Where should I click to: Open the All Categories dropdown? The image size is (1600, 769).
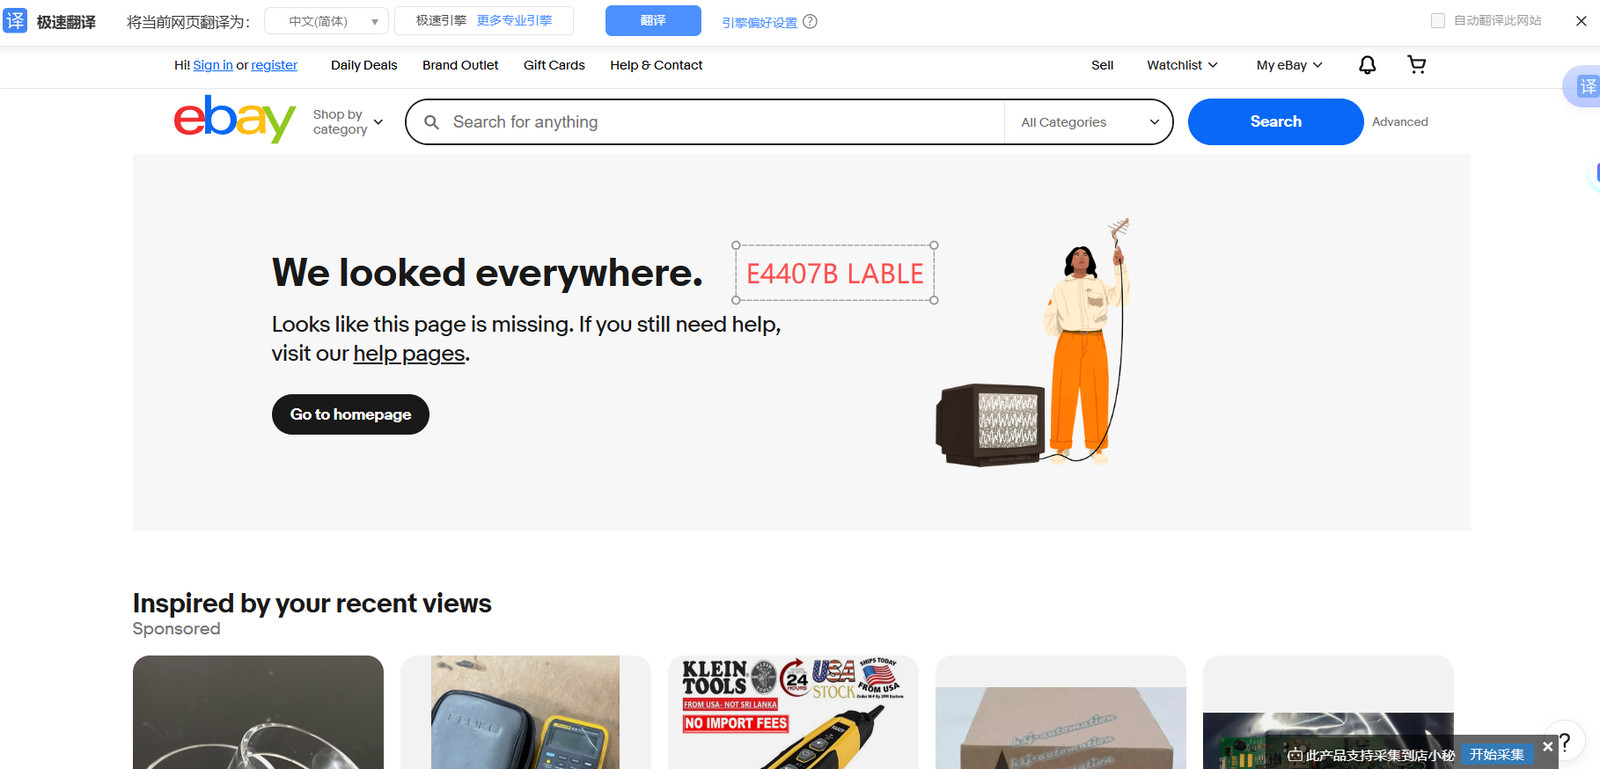(x=1089, y=122)
